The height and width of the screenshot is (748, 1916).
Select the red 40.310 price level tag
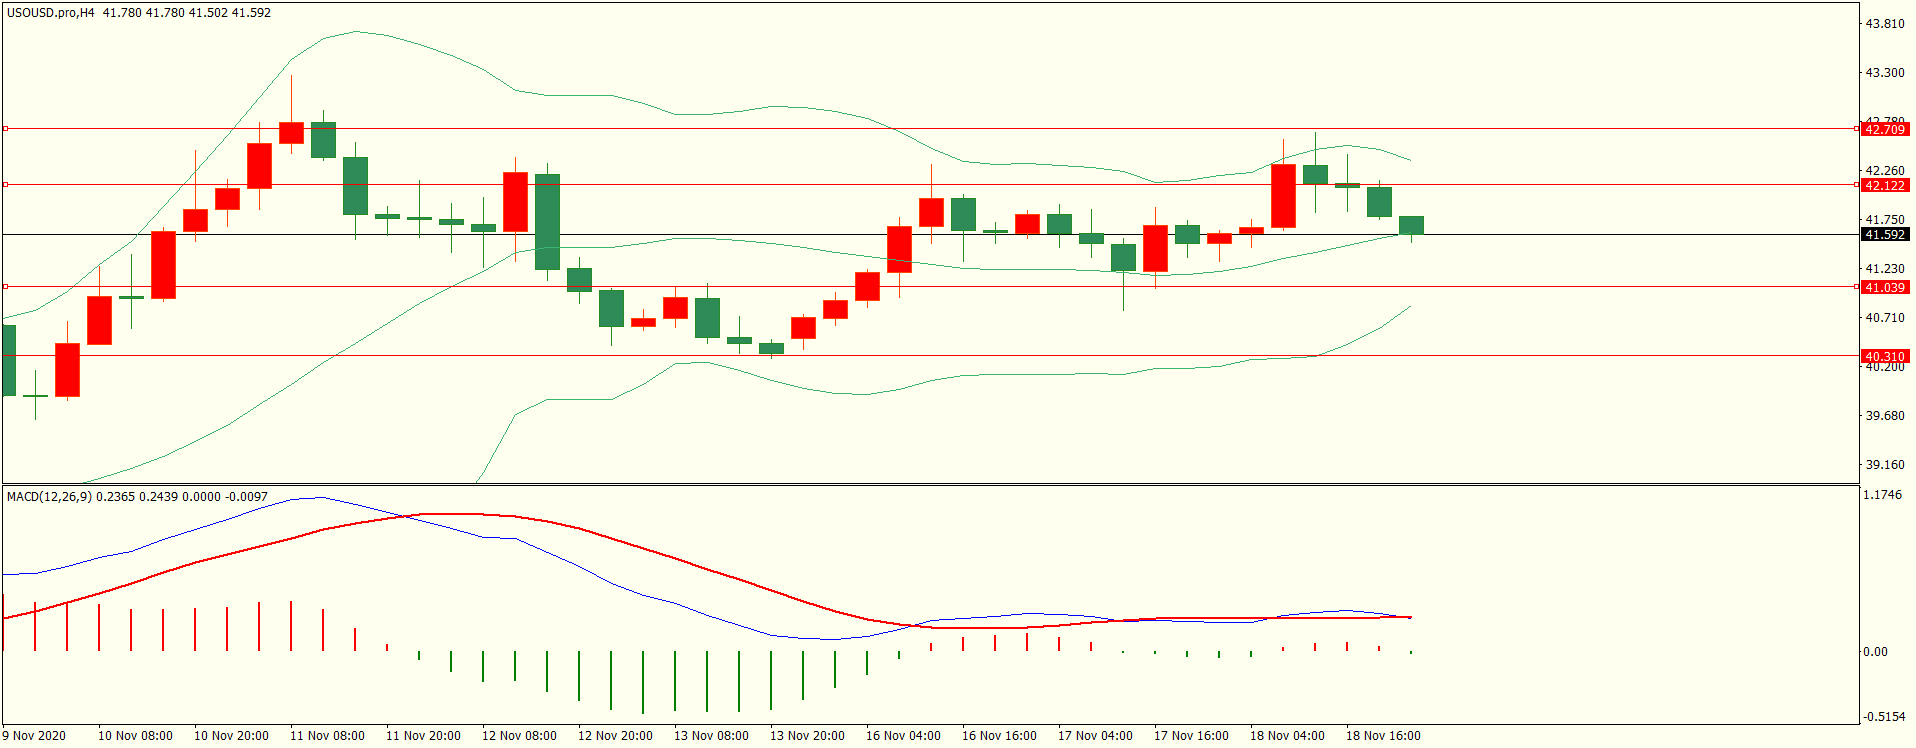pyautogui.click(x=1884, y=356)
